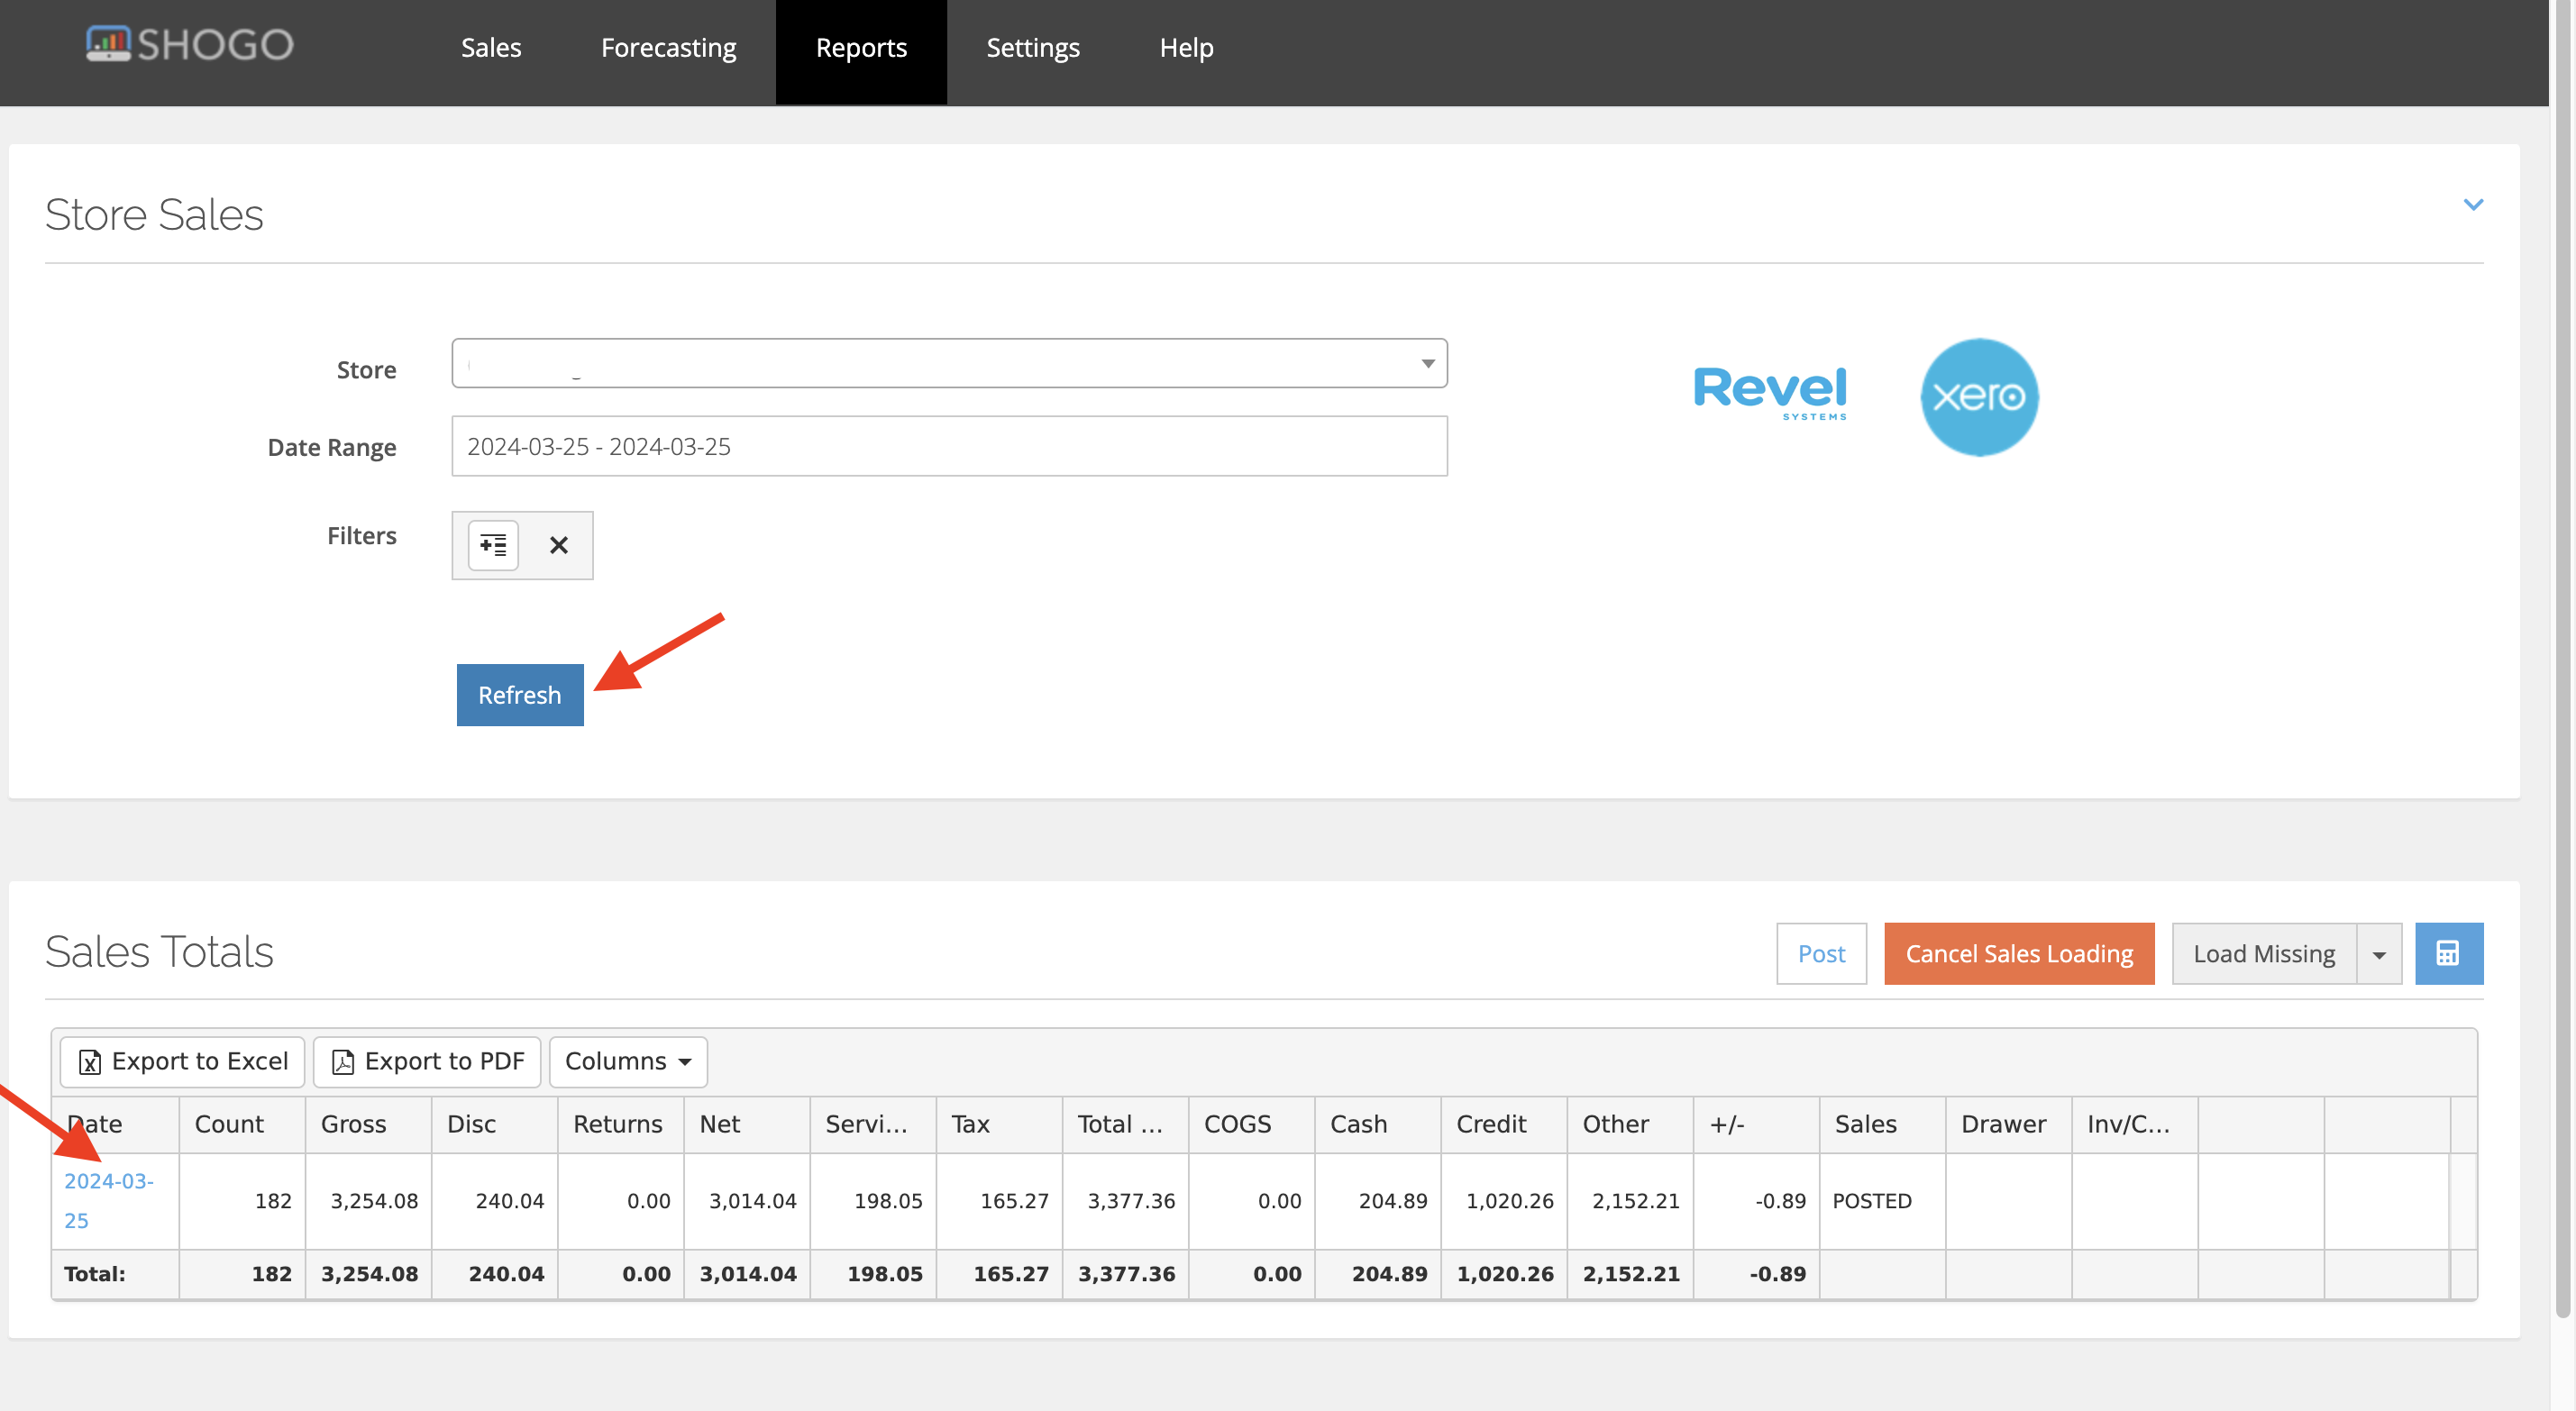Sort by the Date column header
Viewport: 2576px width, 1411px height.
click(x=115, y=1125)
